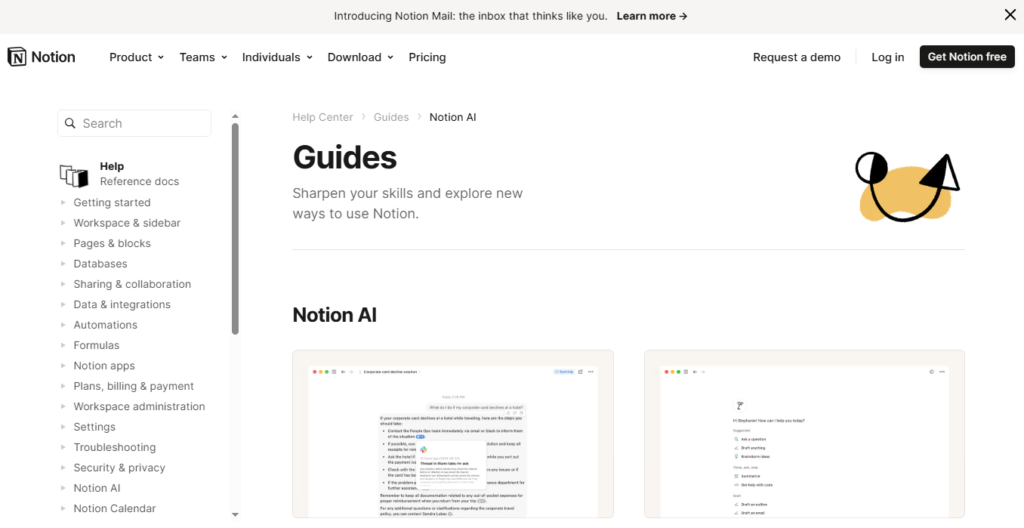Go to Guides breadcrumb
1024x528 pixels.
(x=391, y=117)
